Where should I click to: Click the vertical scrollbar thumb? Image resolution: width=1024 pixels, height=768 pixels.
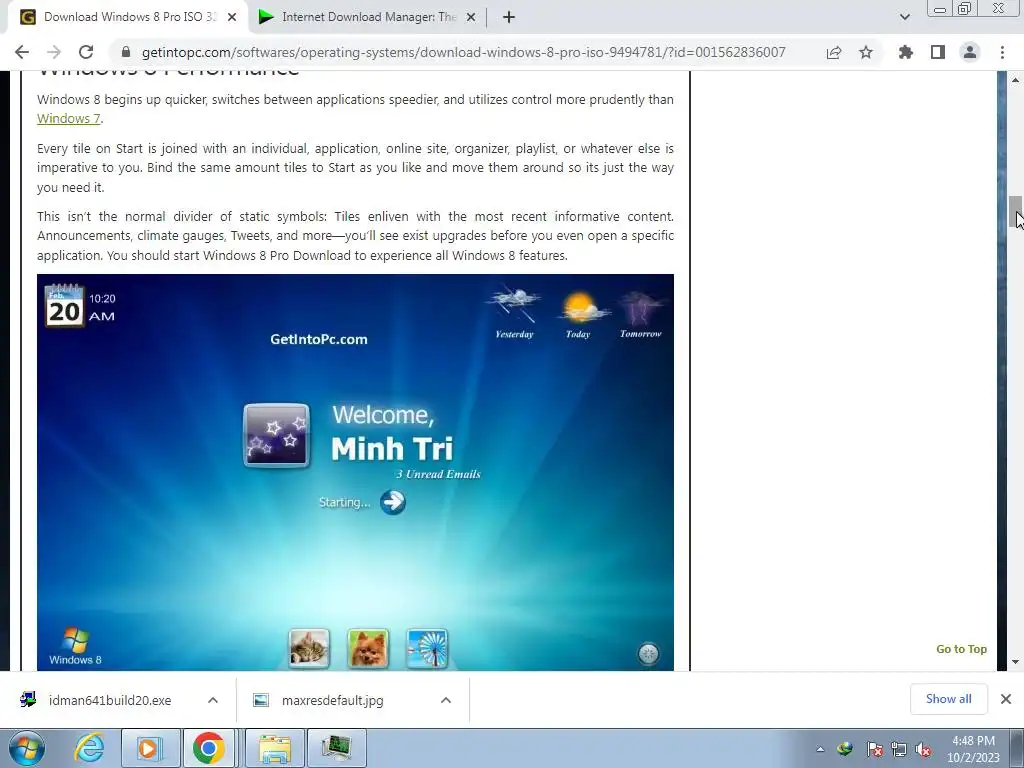pos(1016,212)
